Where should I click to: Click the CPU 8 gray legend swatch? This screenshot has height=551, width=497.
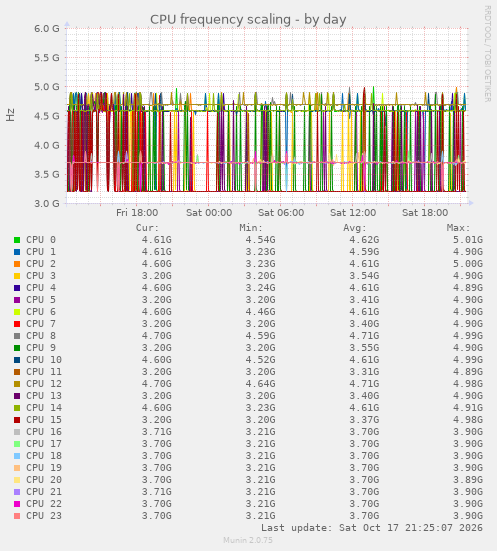pyautogui.click(x=17, y=336)
